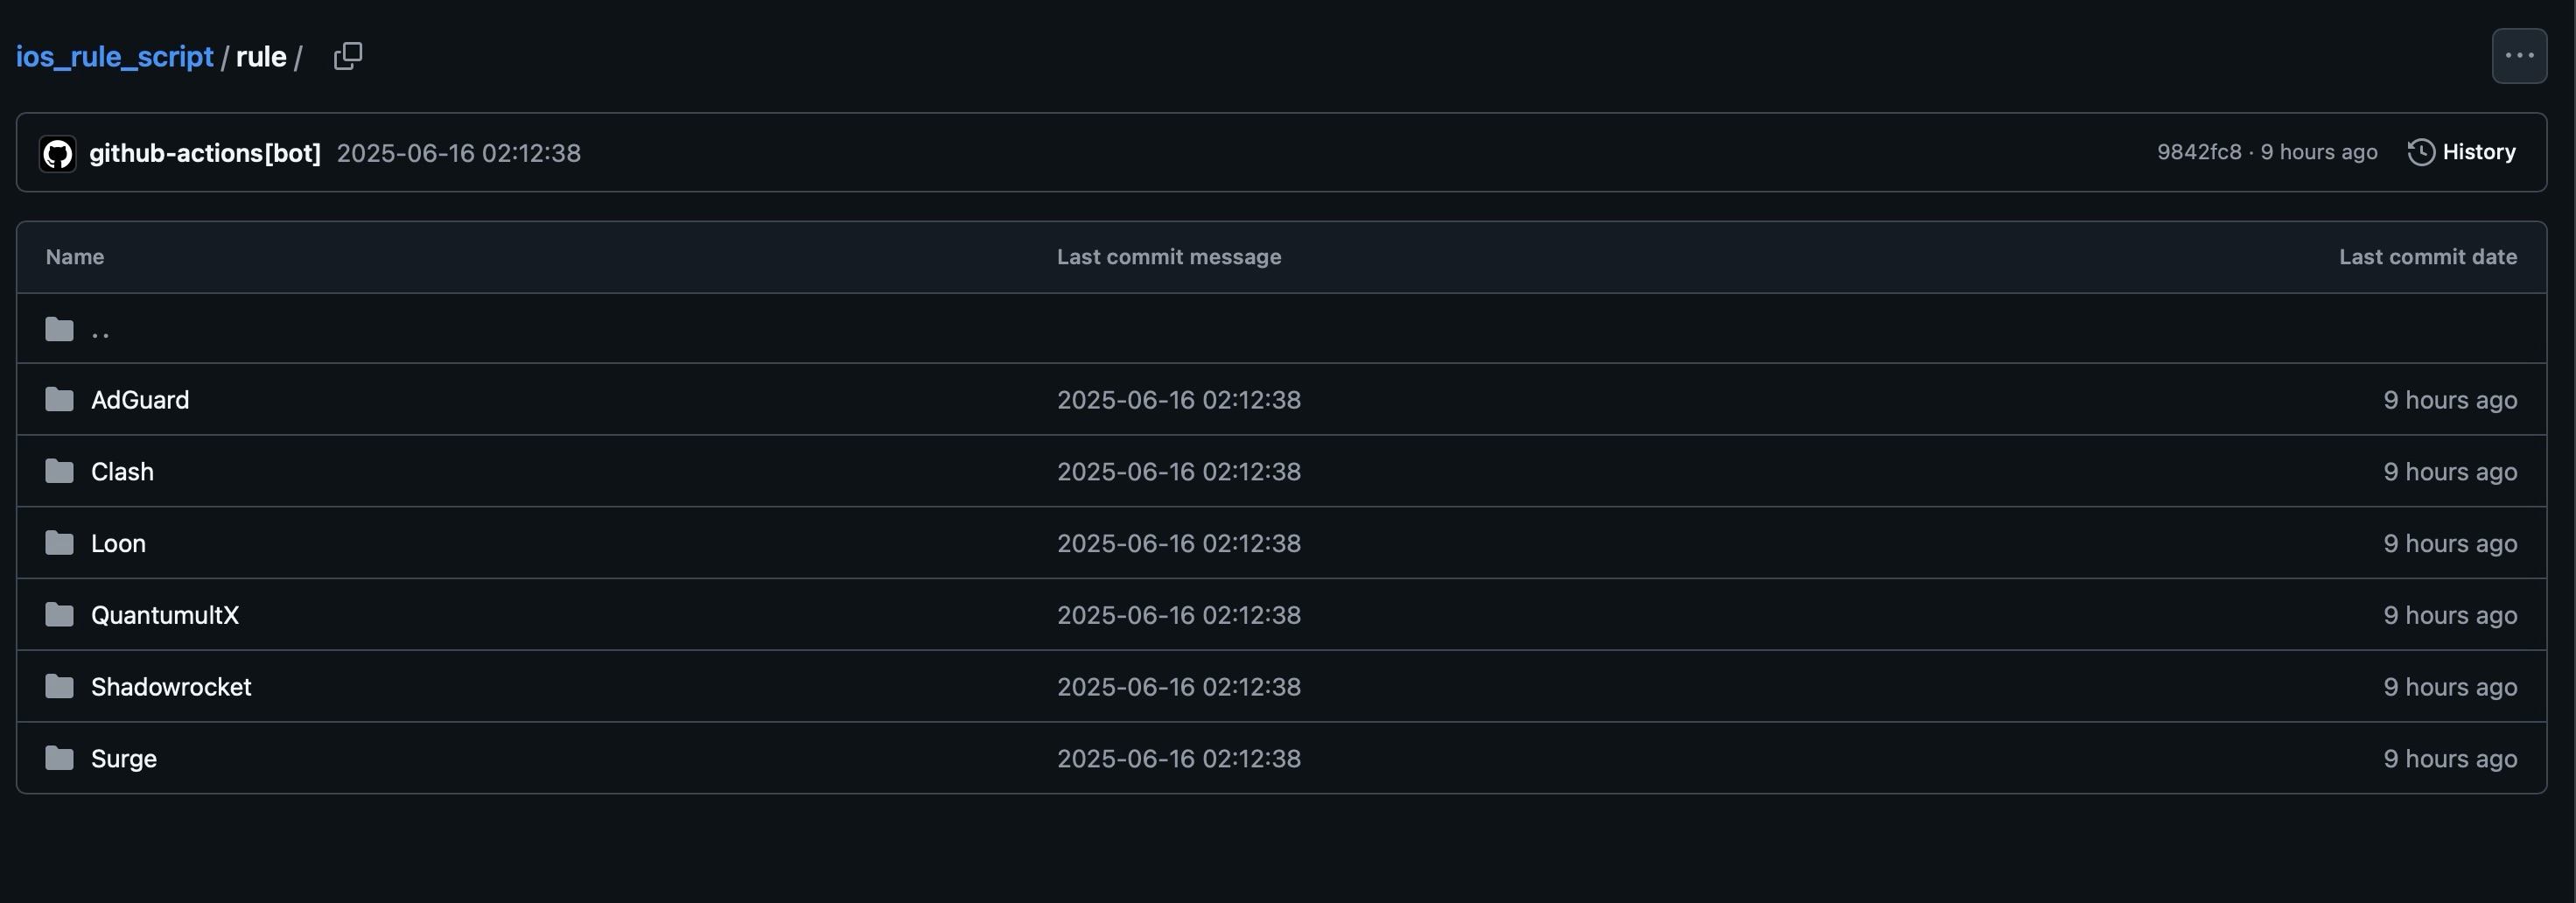2576x903 pixels.
Task: Open the github-actions[bot] author link
Action: pyautogui.click(x=205, y=153)
